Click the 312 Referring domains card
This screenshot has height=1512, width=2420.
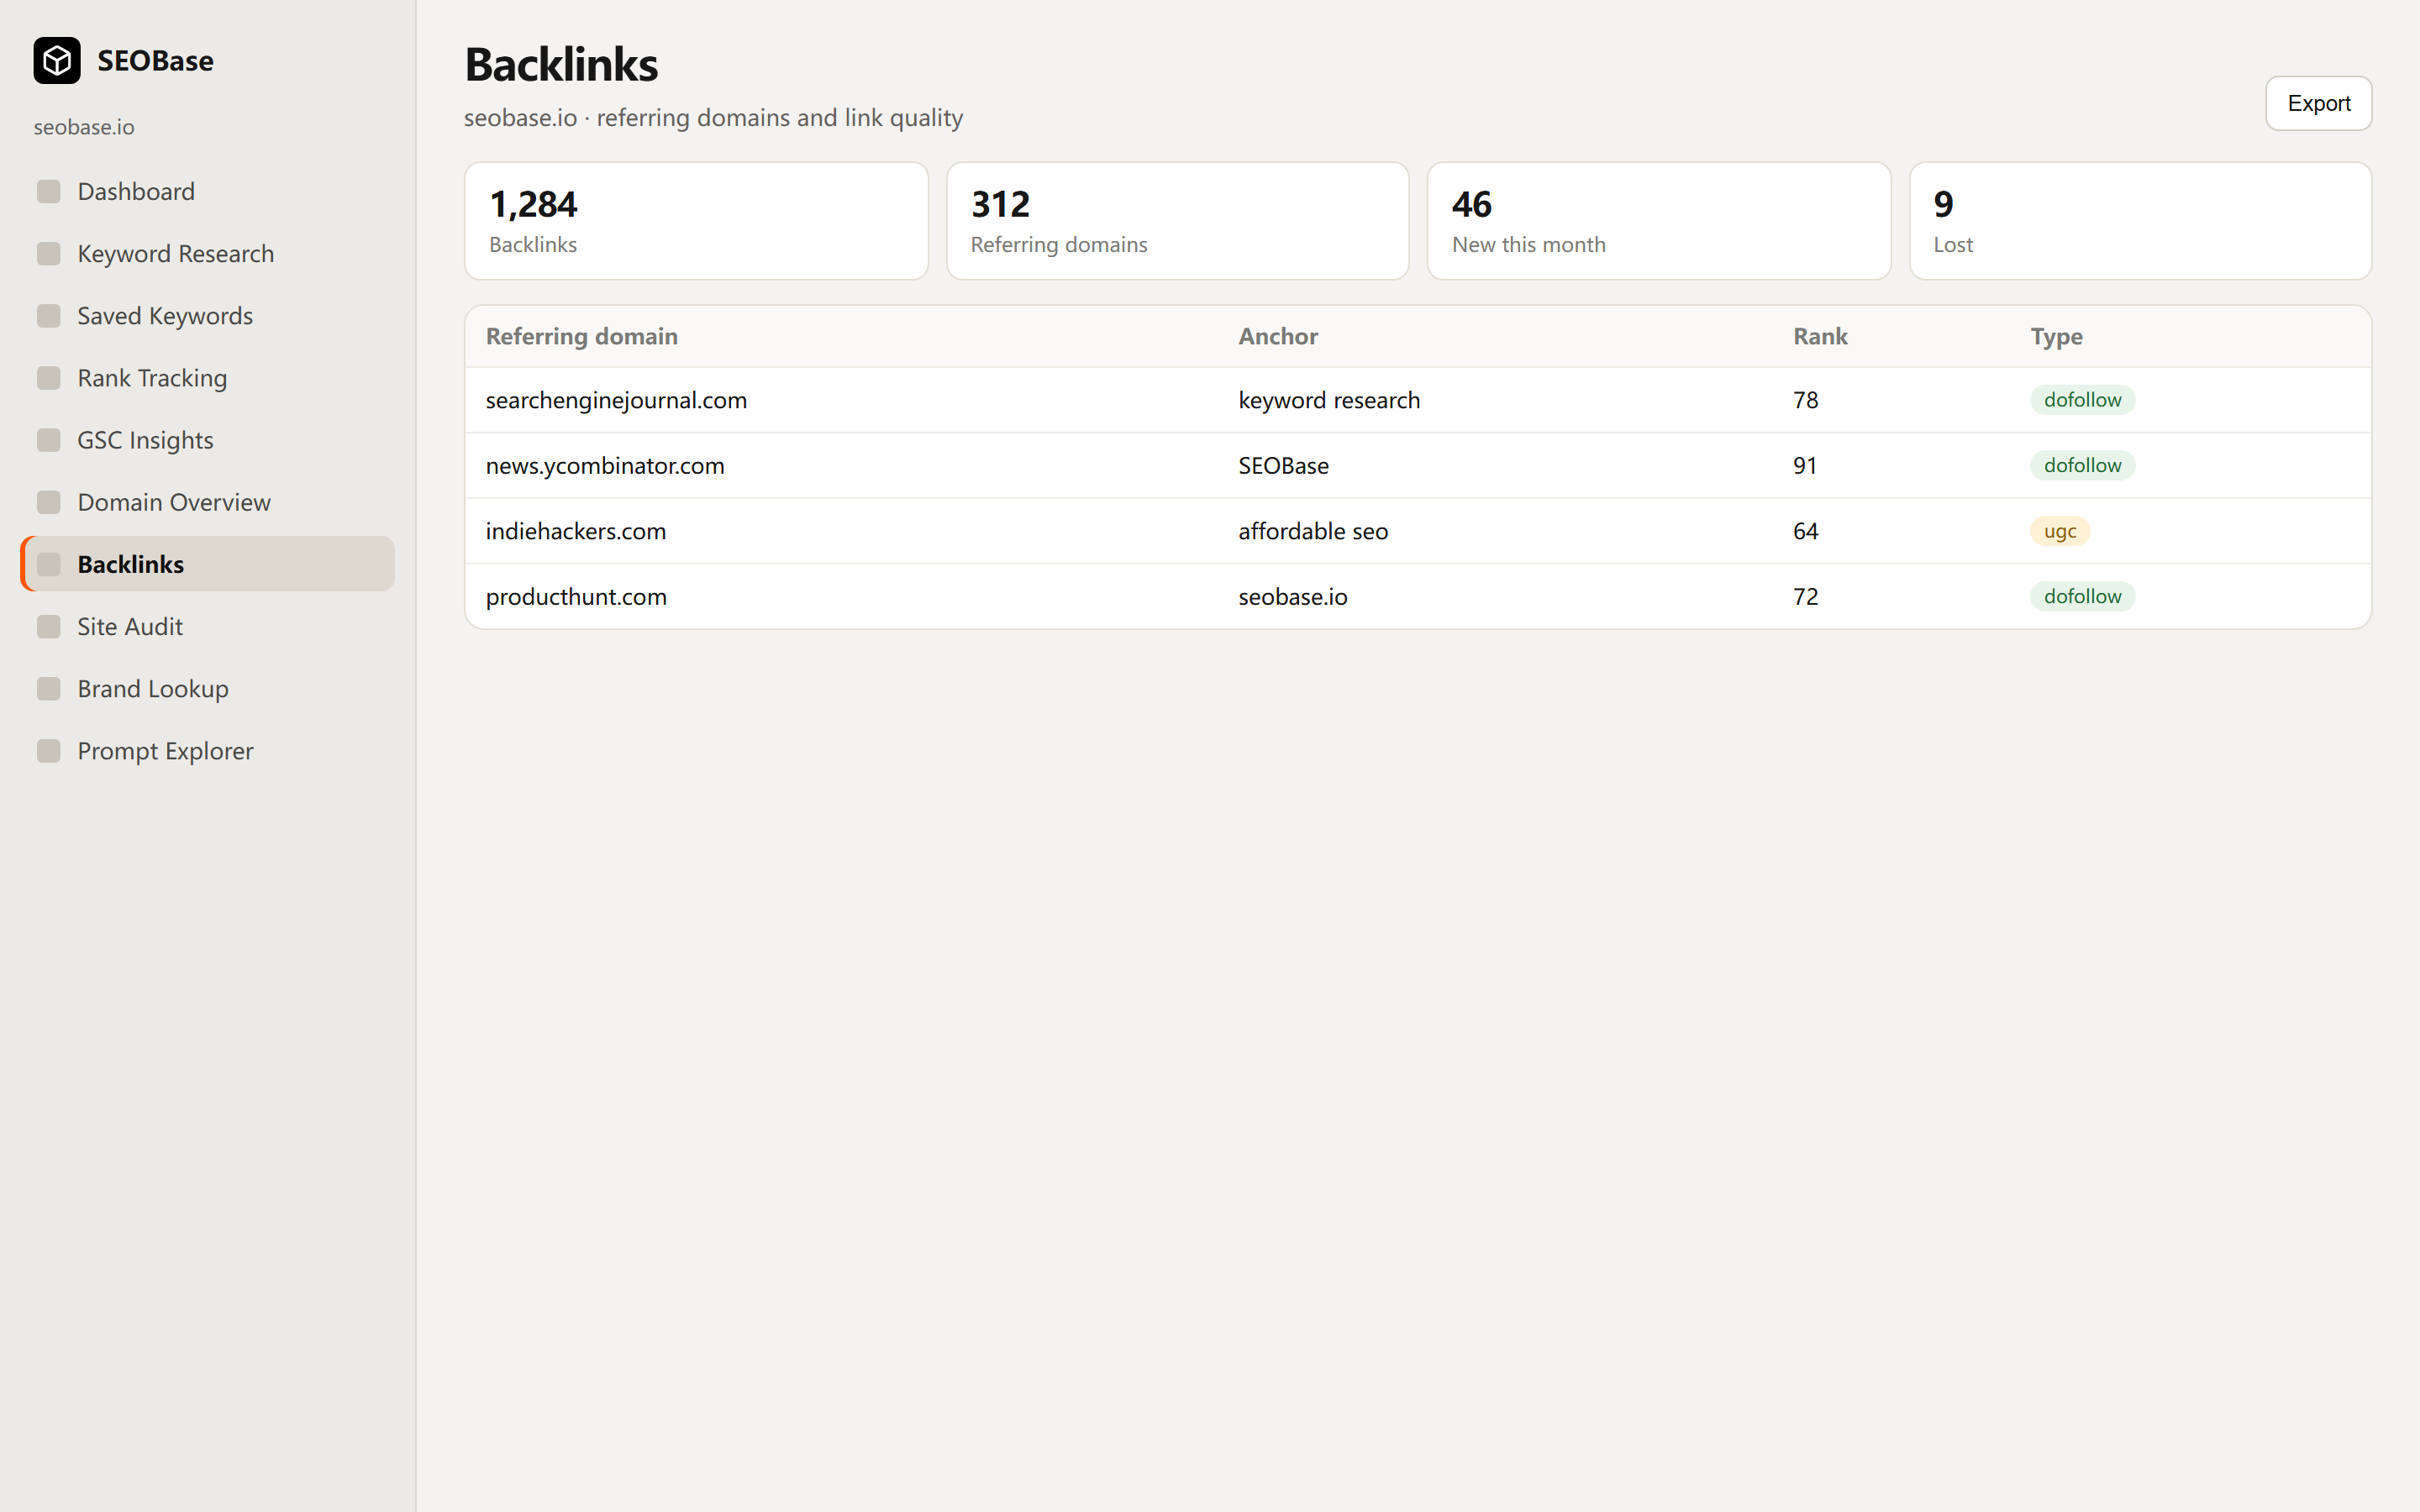click(x=1177, y=221)
